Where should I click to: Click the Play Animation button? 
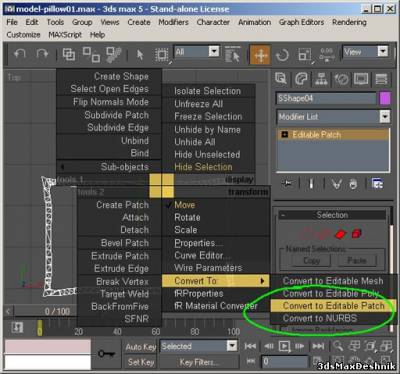pos(284,346)
